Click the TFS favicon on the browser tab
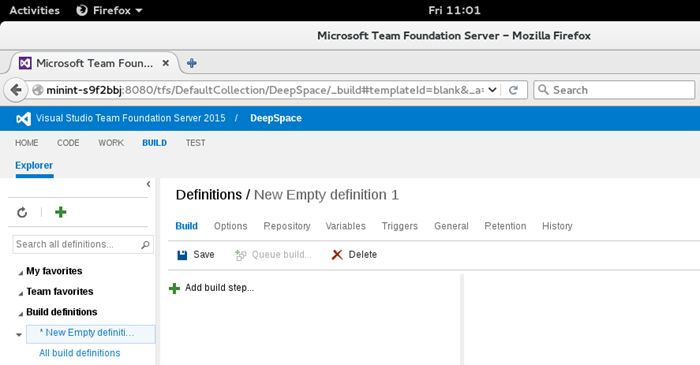700x365 pixels. pos(25,63)
